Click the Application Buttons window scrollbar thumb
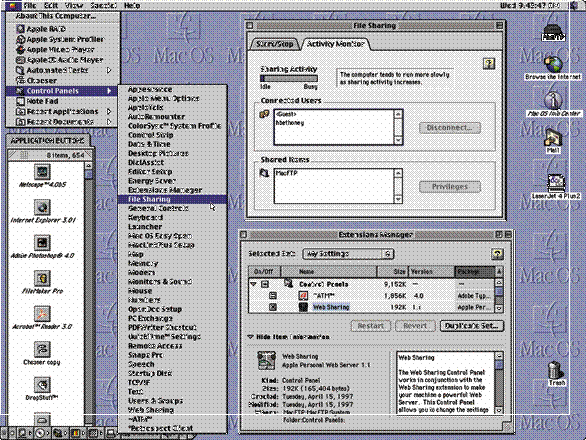586x440 pixels. (89, 175)
